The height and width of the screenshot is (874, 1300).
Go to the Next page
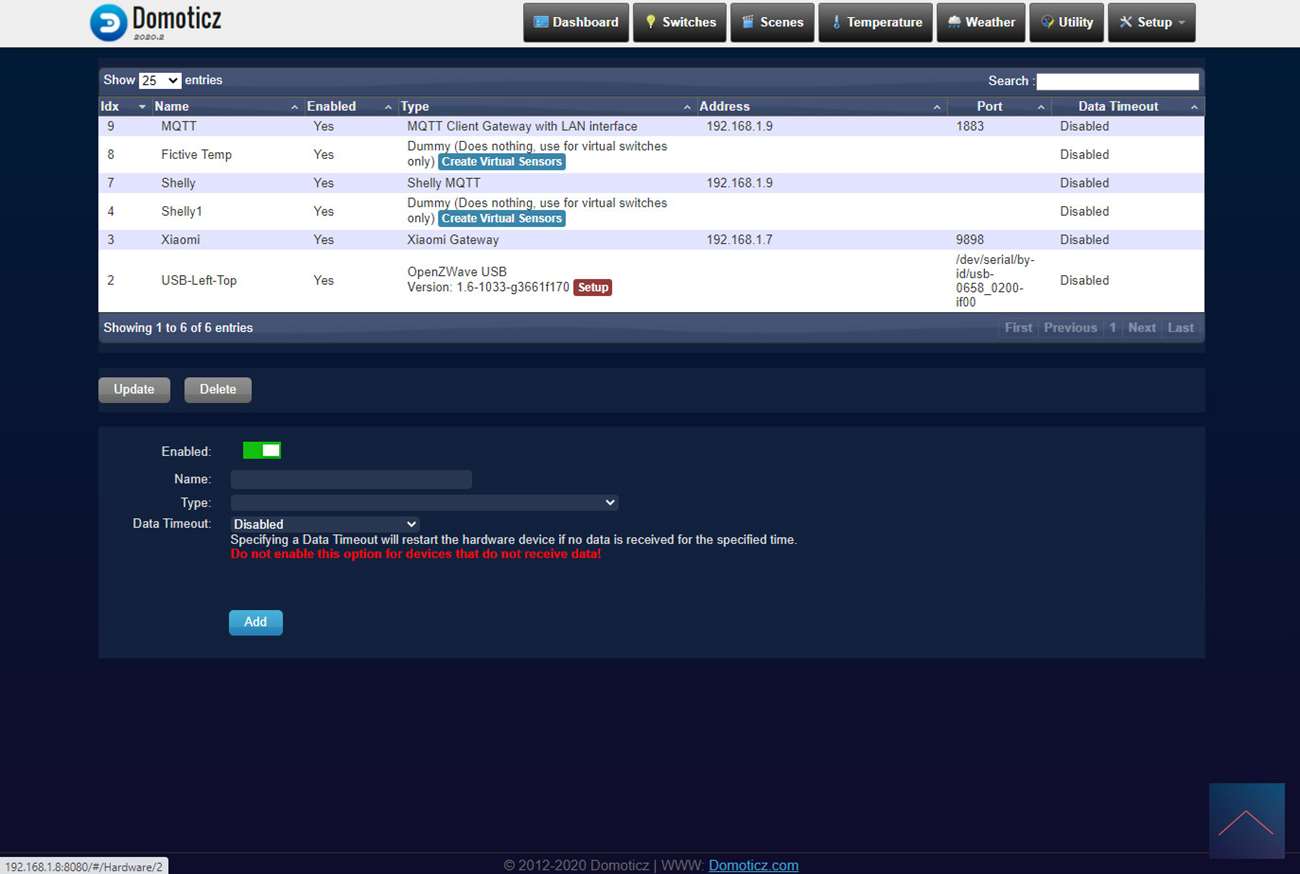click(x=1142, y=328)
